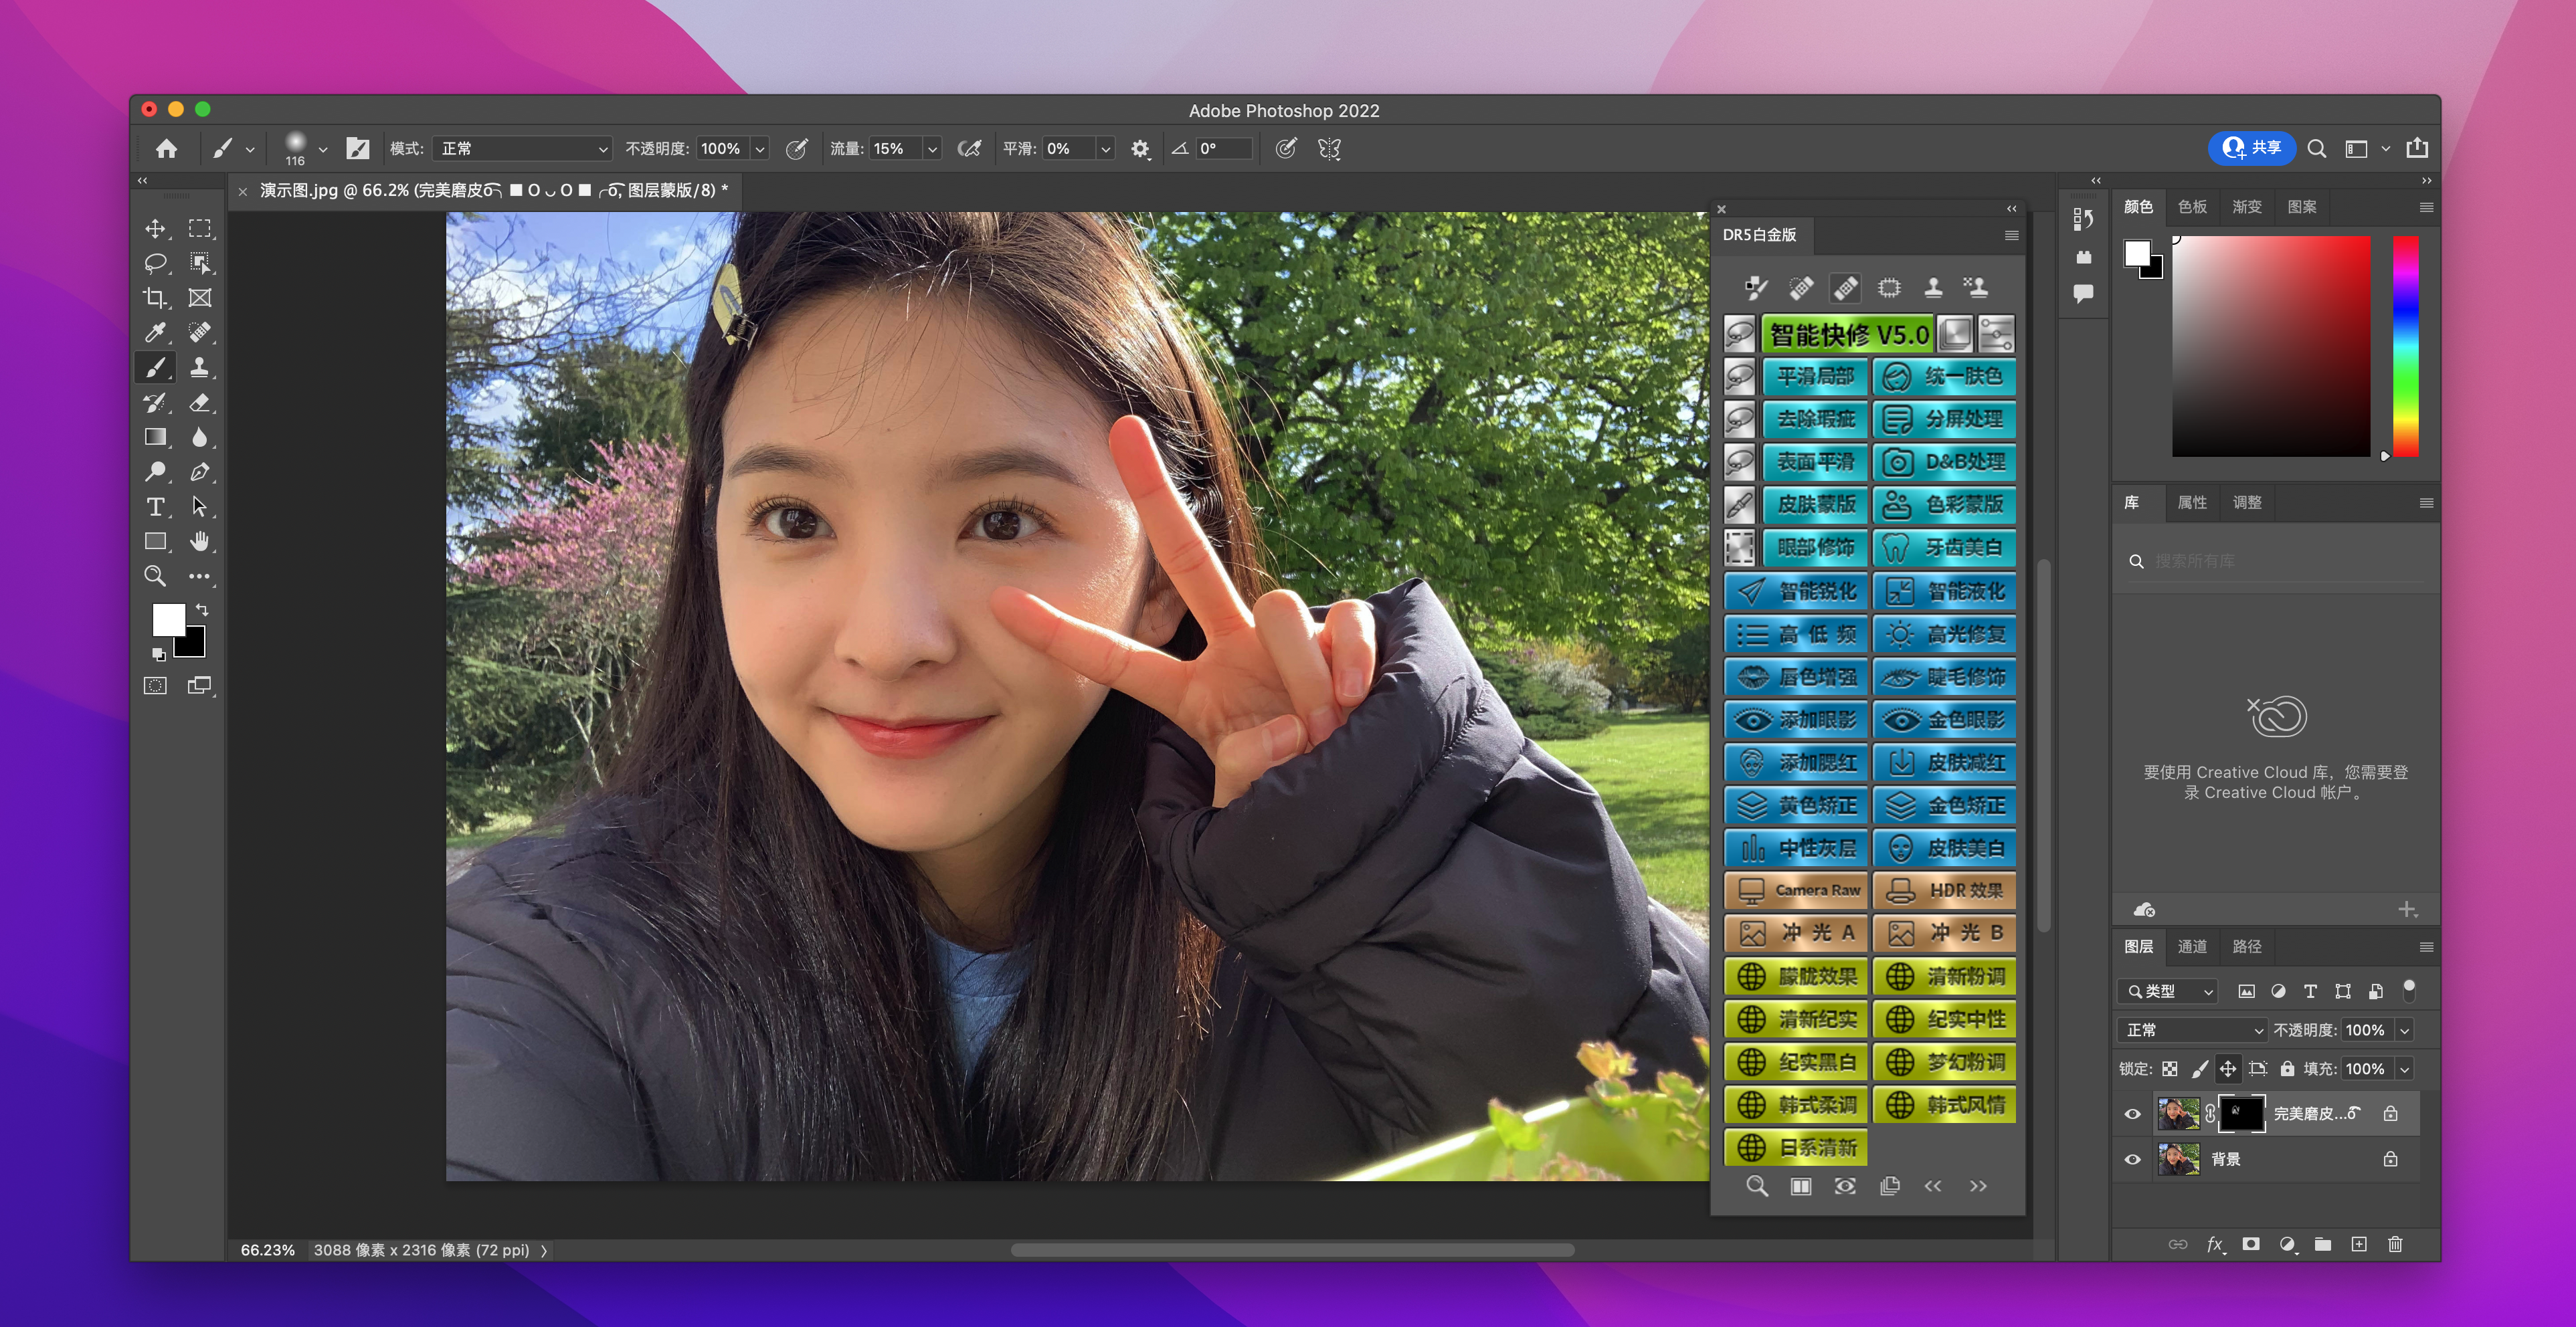Select the Hand tool

click(199, 541)
